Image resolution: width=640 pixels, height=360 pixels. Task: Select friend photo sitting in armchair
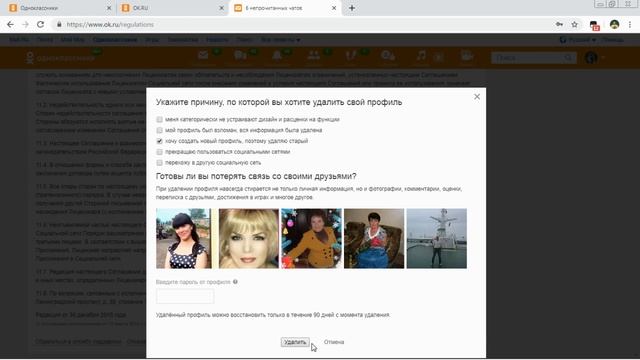pyautogui.click(x=374, y=238)
